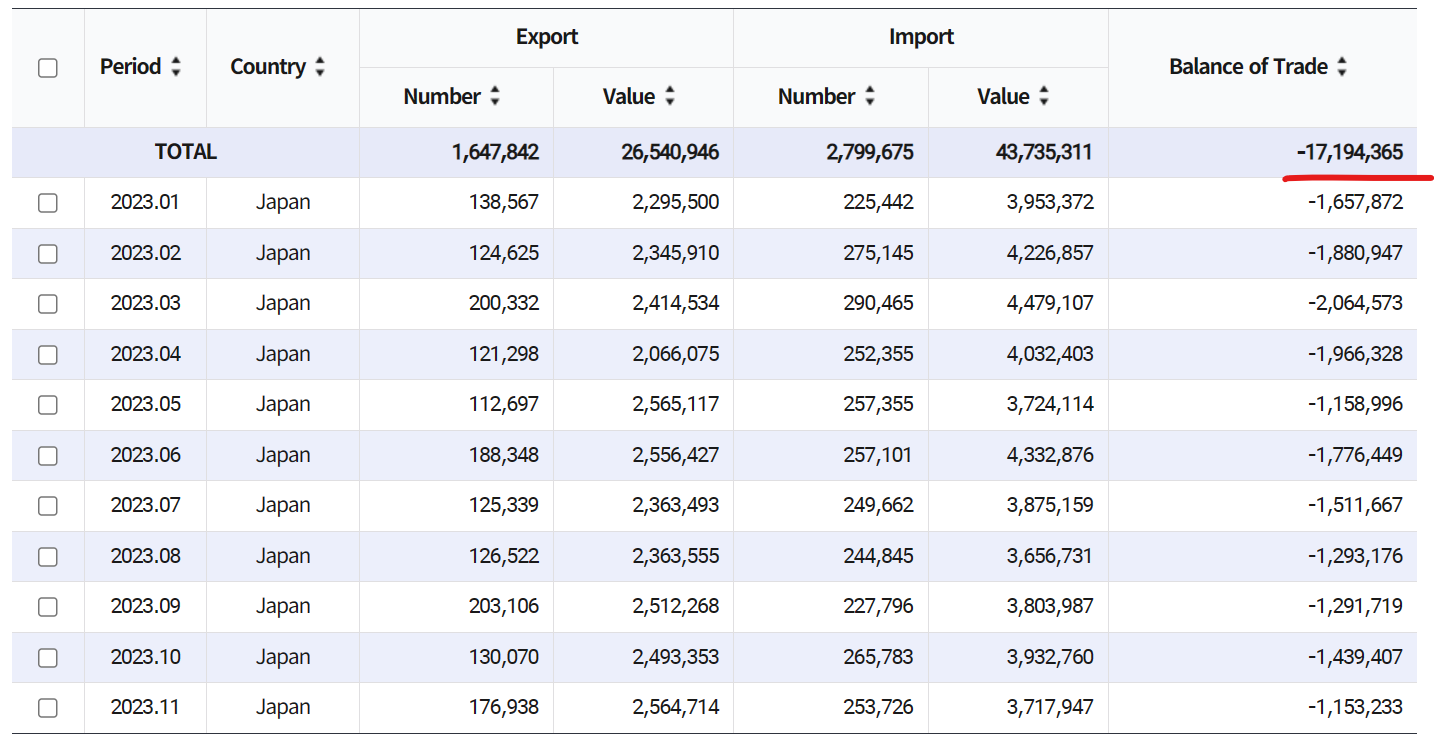Check the 2023.01 Japan row checkbox

point(48,203)
